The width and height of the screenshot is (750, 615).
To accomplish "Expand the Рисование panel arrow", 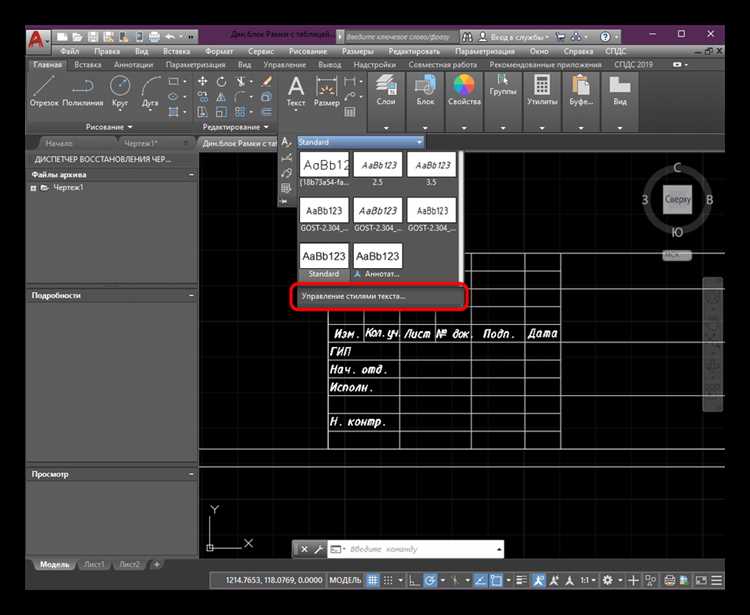I will pyautogui.click(x=131, y=127).
